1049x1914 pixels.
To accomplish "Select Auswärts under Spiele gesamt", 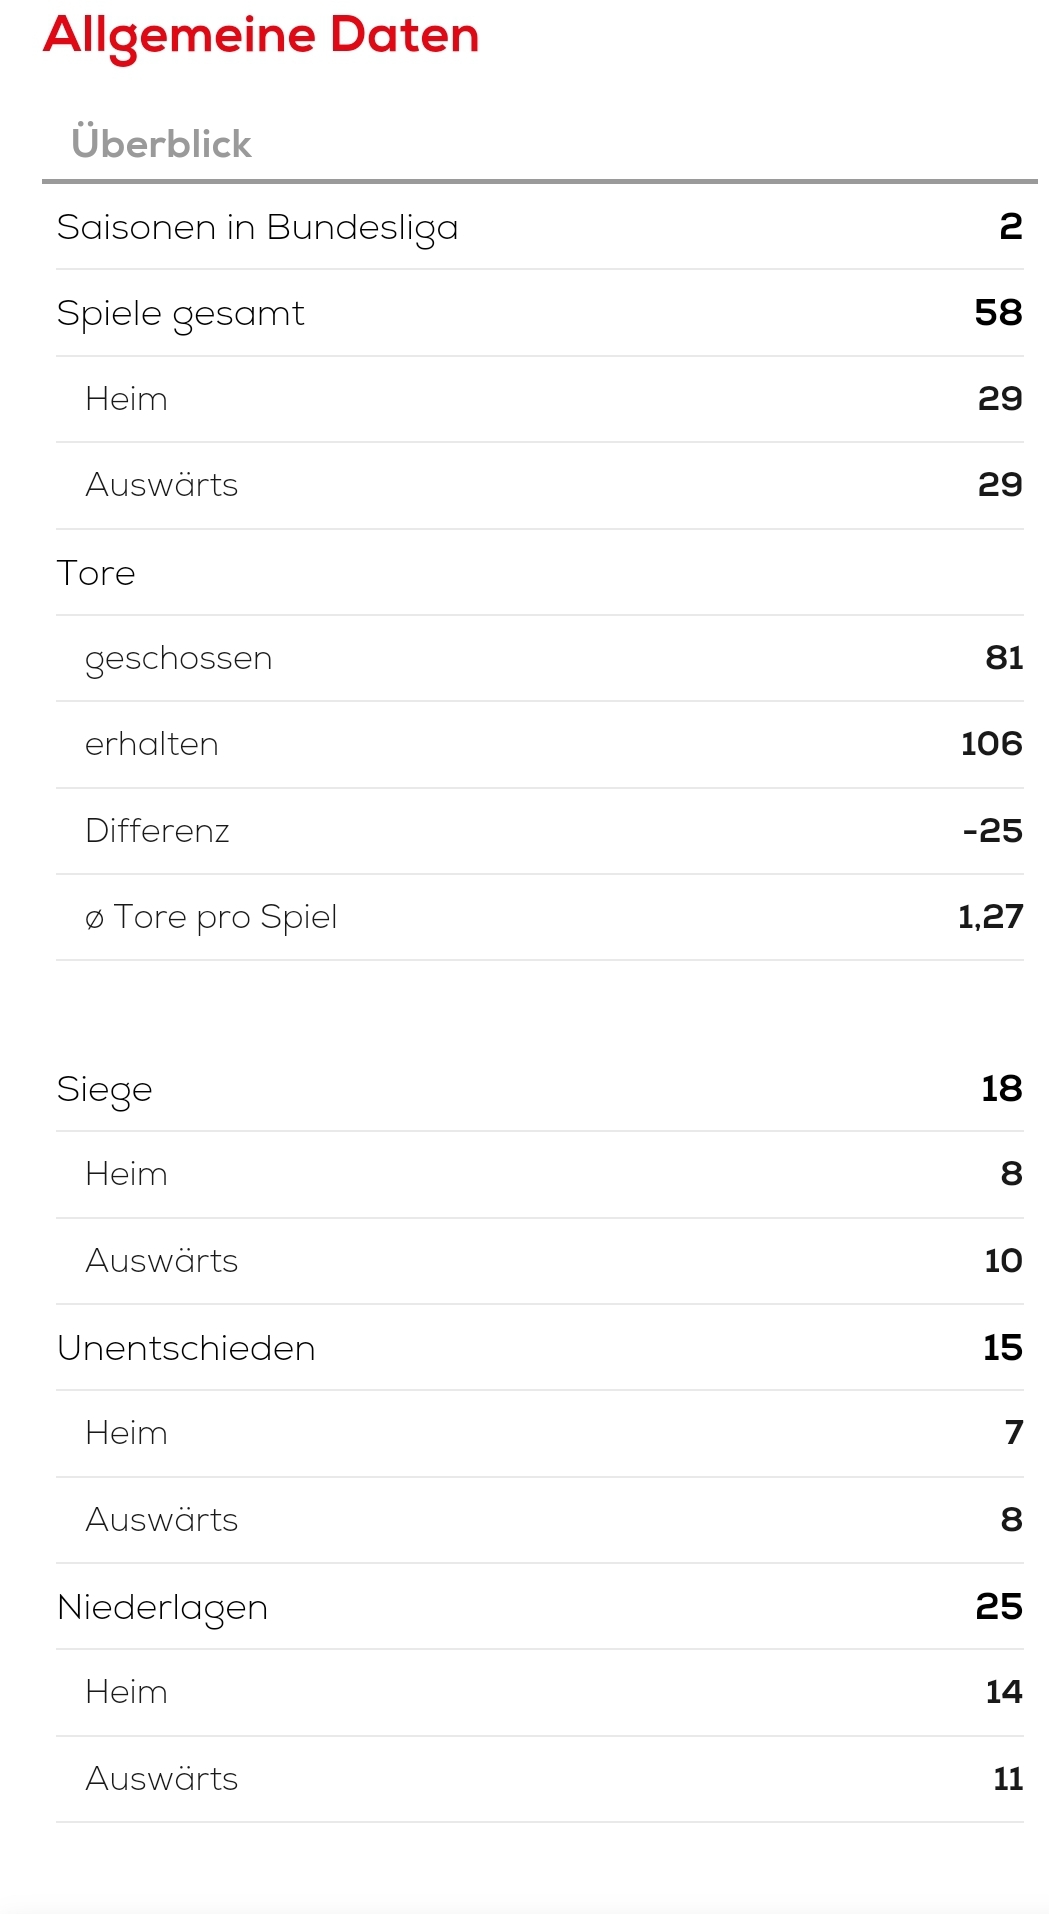I will tap(162, 485).
